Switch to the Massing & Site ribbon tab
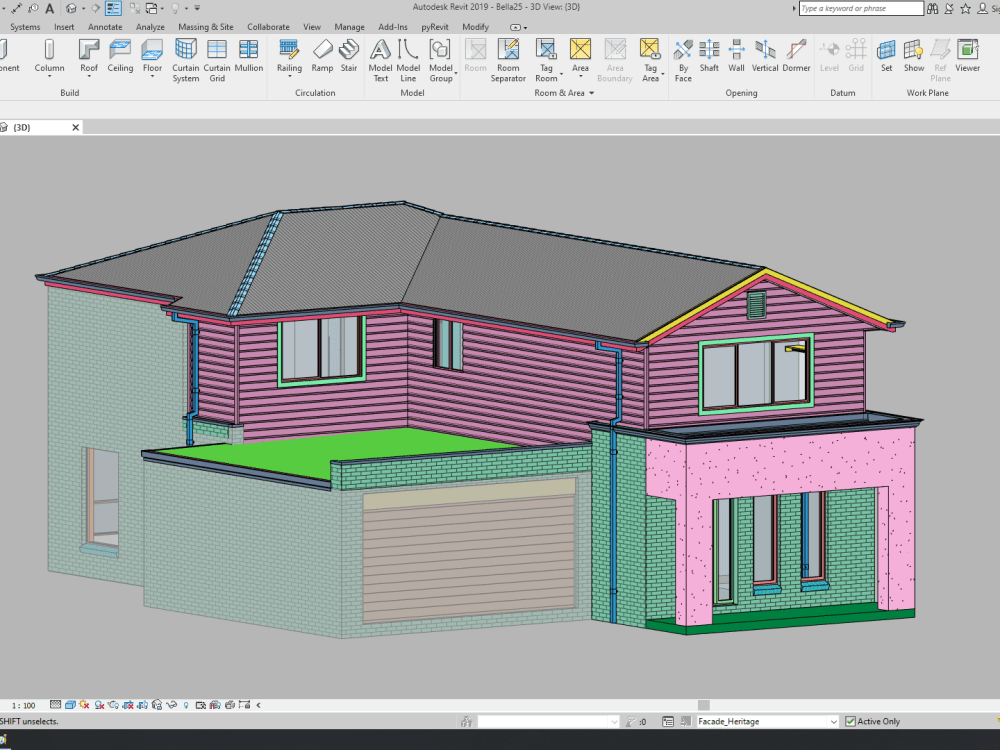This screenshot has width=1000, height=750. pyautogui.click(x=205, y=27)
